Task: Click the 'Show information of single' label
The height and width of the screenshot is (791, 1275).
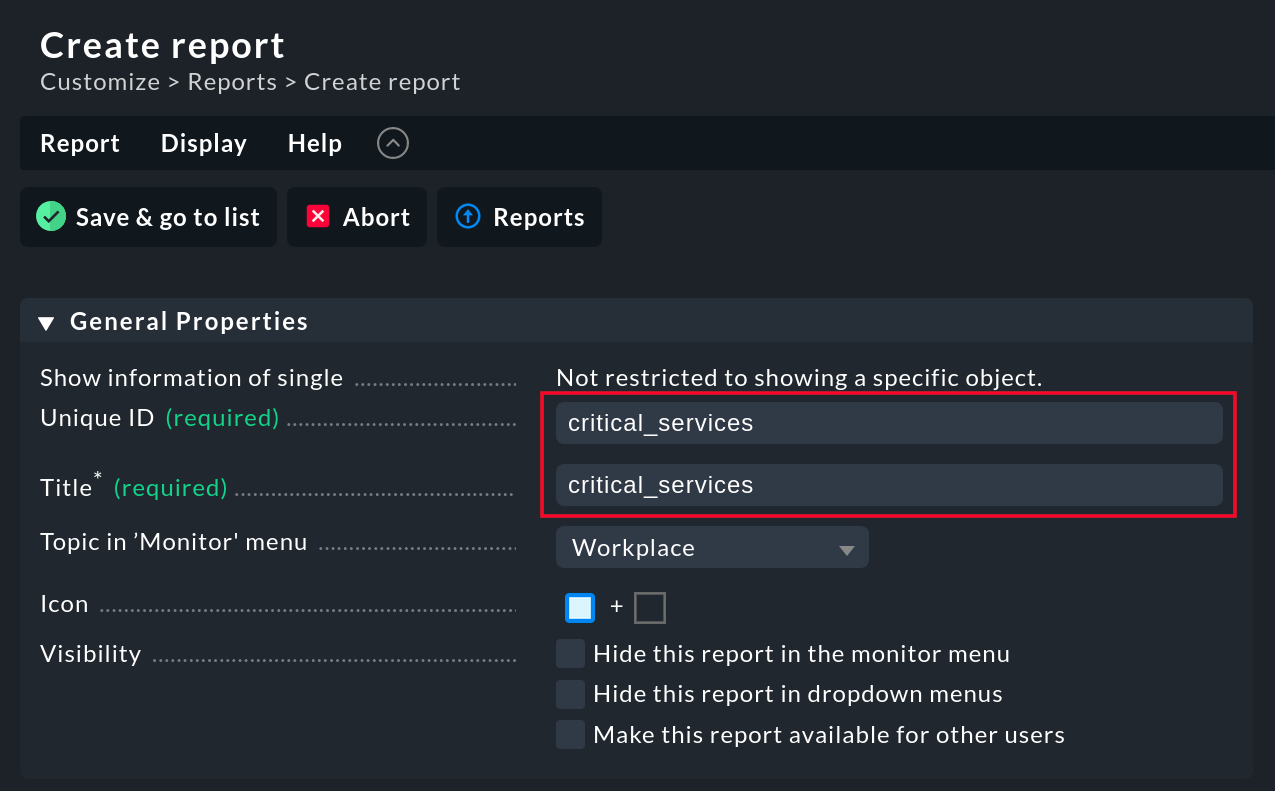Action: pyautogui.click(x=191, y=378)
